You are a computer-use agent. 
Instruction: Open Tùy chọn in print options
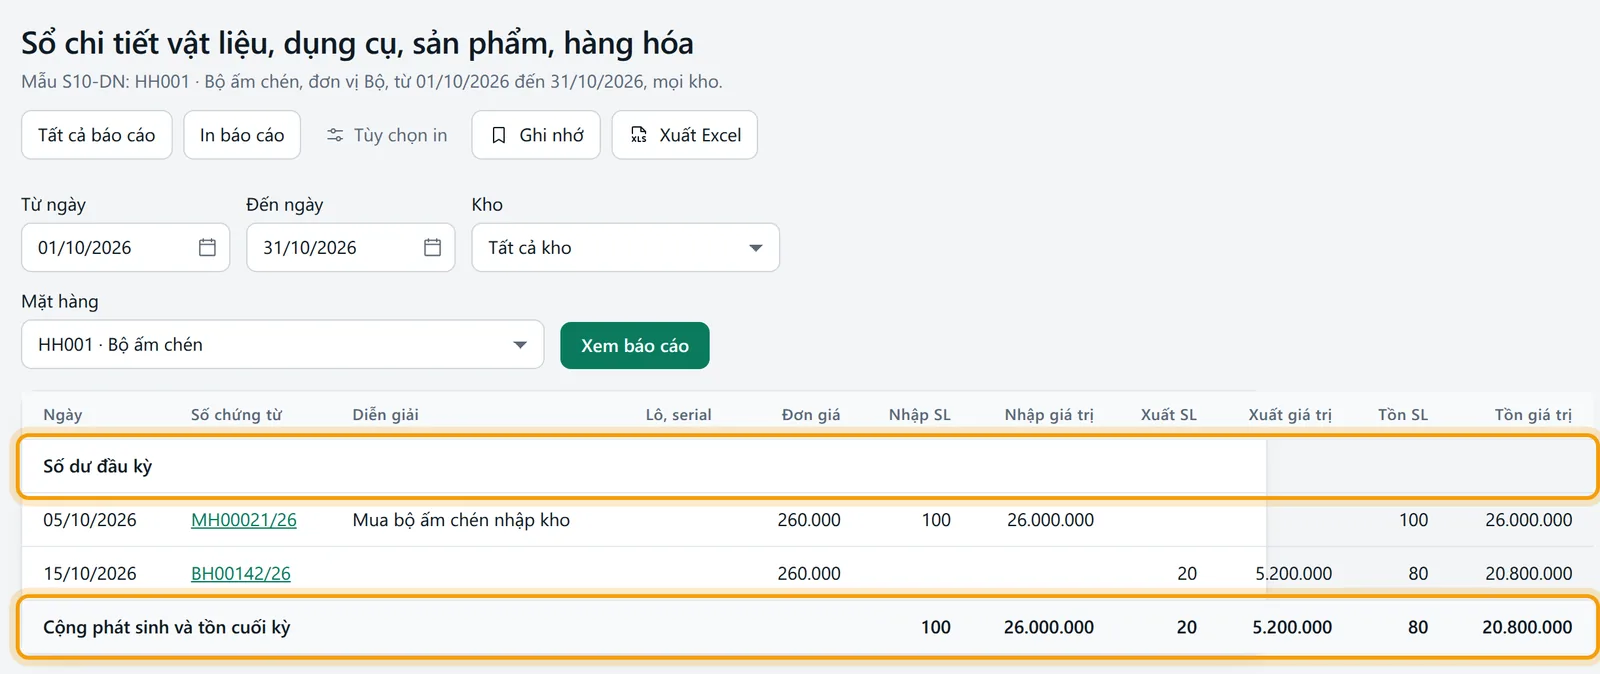coord(387,135)
